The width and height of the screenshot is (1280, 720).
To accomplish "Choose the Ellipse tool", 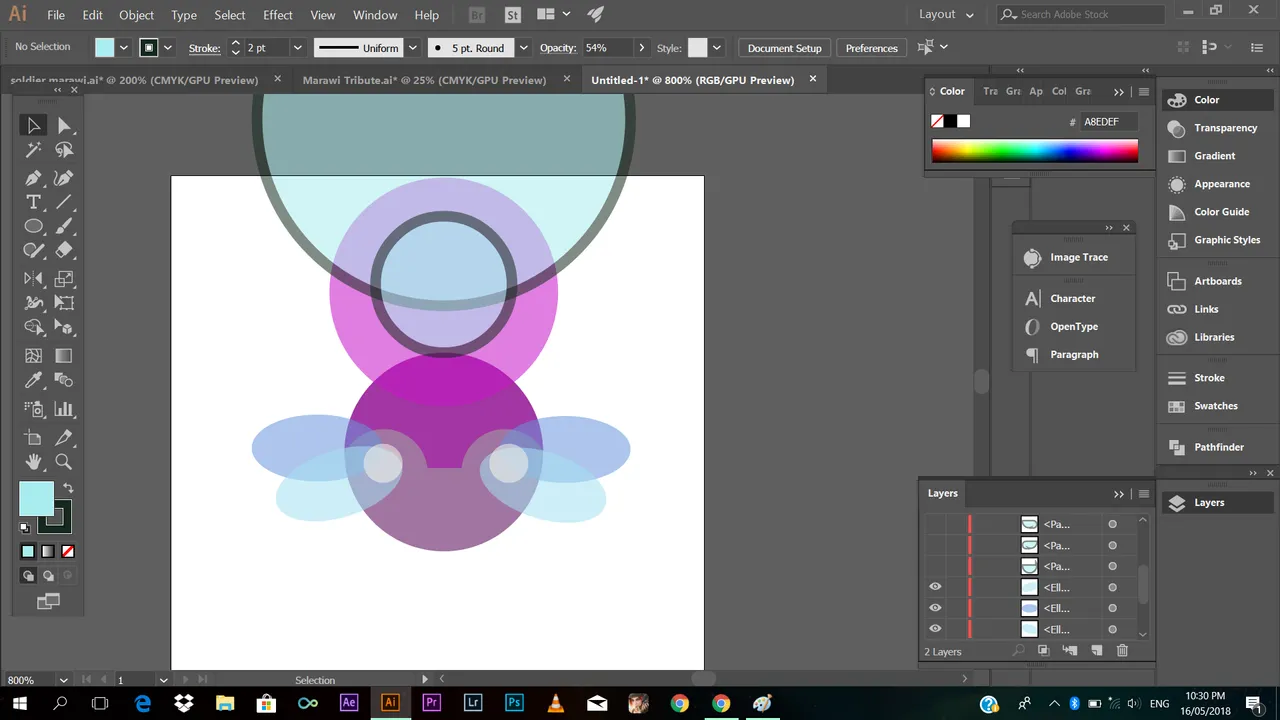I will [x=33, y=226].
